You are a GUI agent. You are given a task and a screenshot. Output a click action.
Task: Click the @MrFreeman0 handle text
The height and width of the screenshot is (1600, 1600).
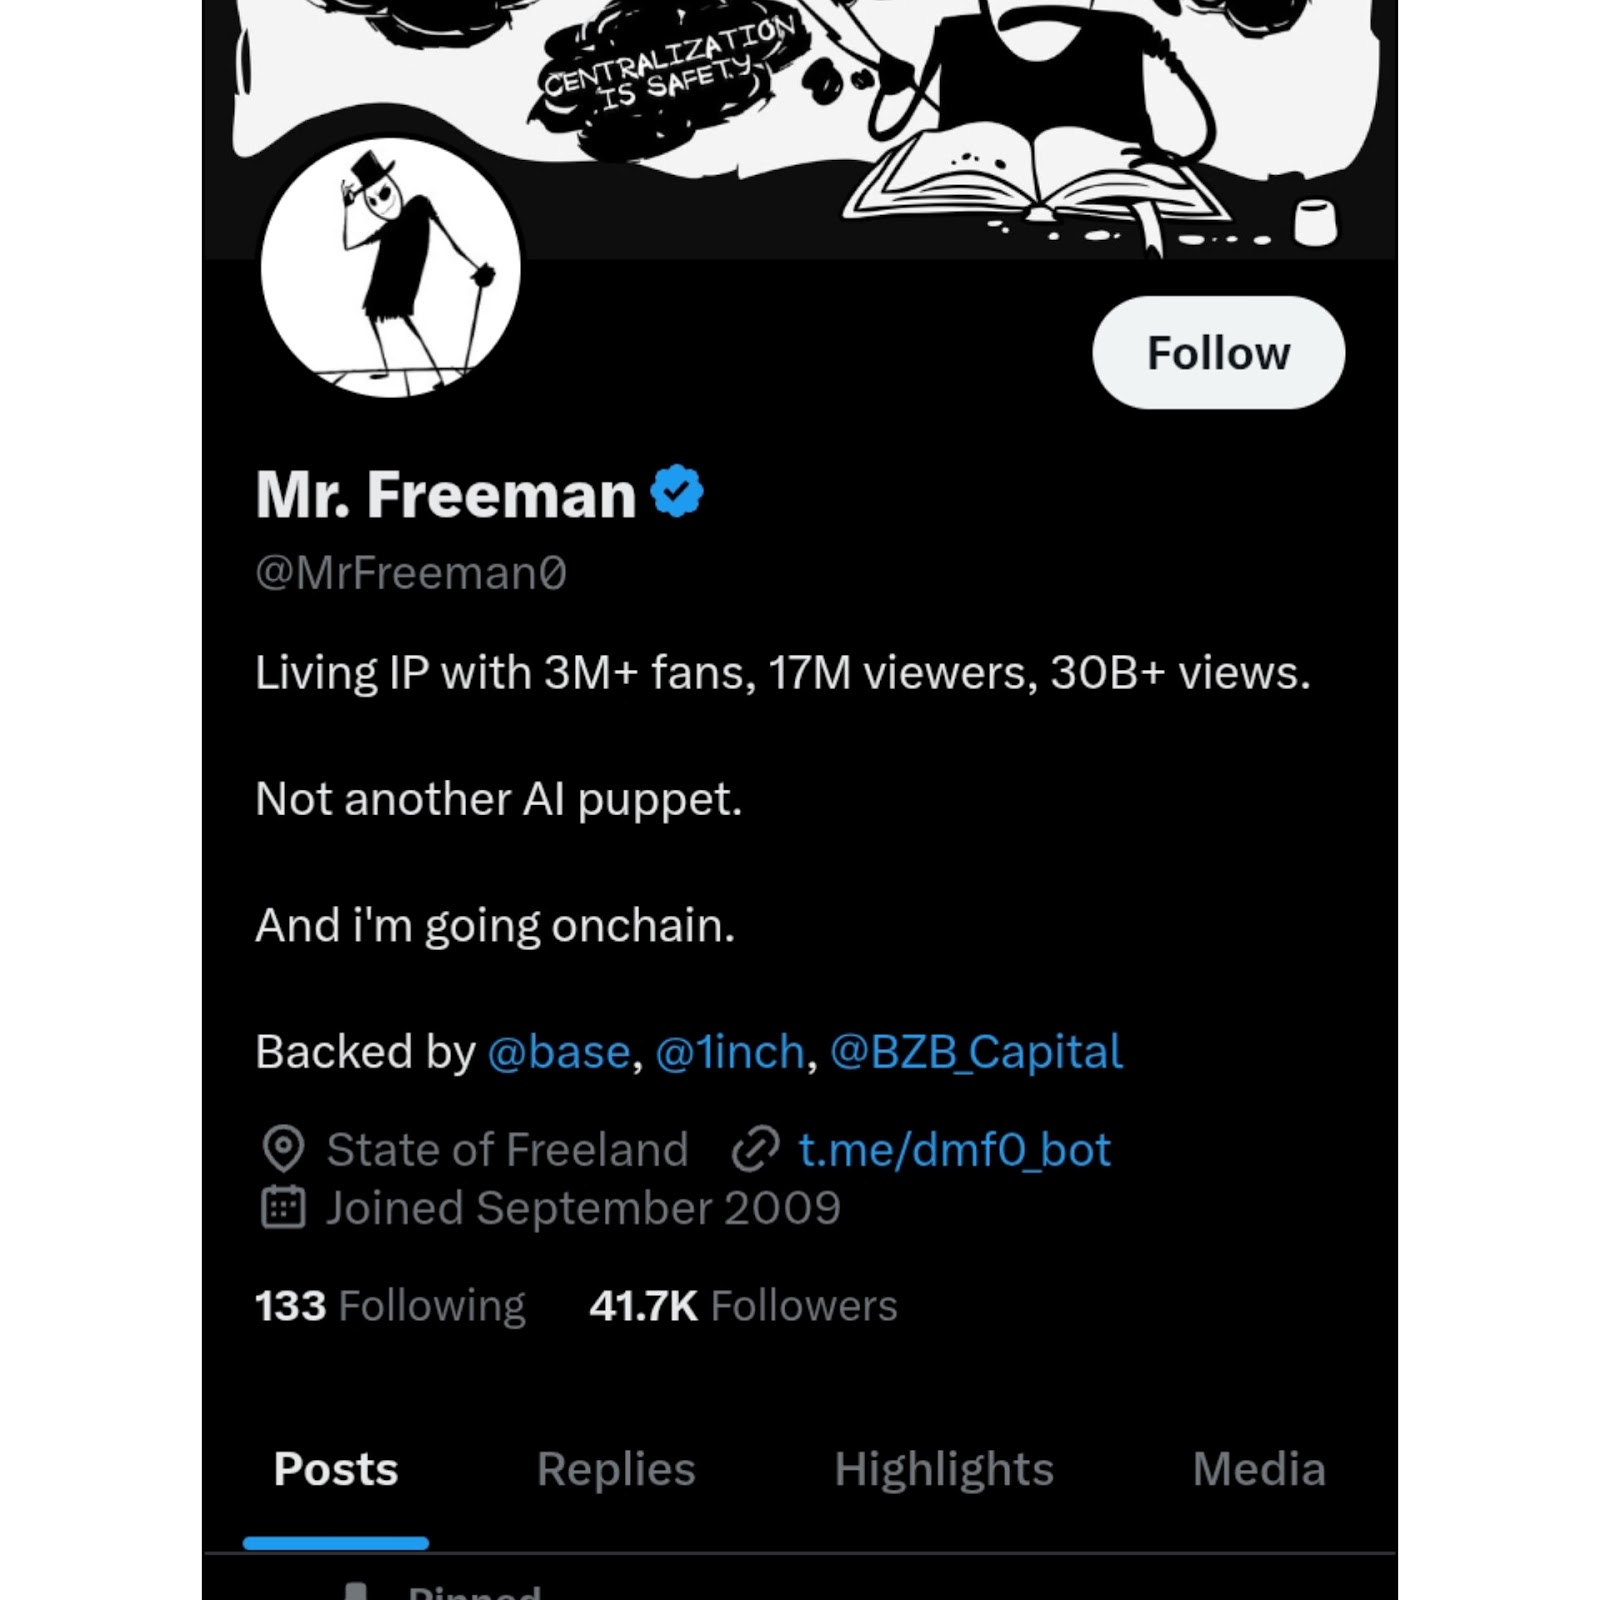pos(411,573)
